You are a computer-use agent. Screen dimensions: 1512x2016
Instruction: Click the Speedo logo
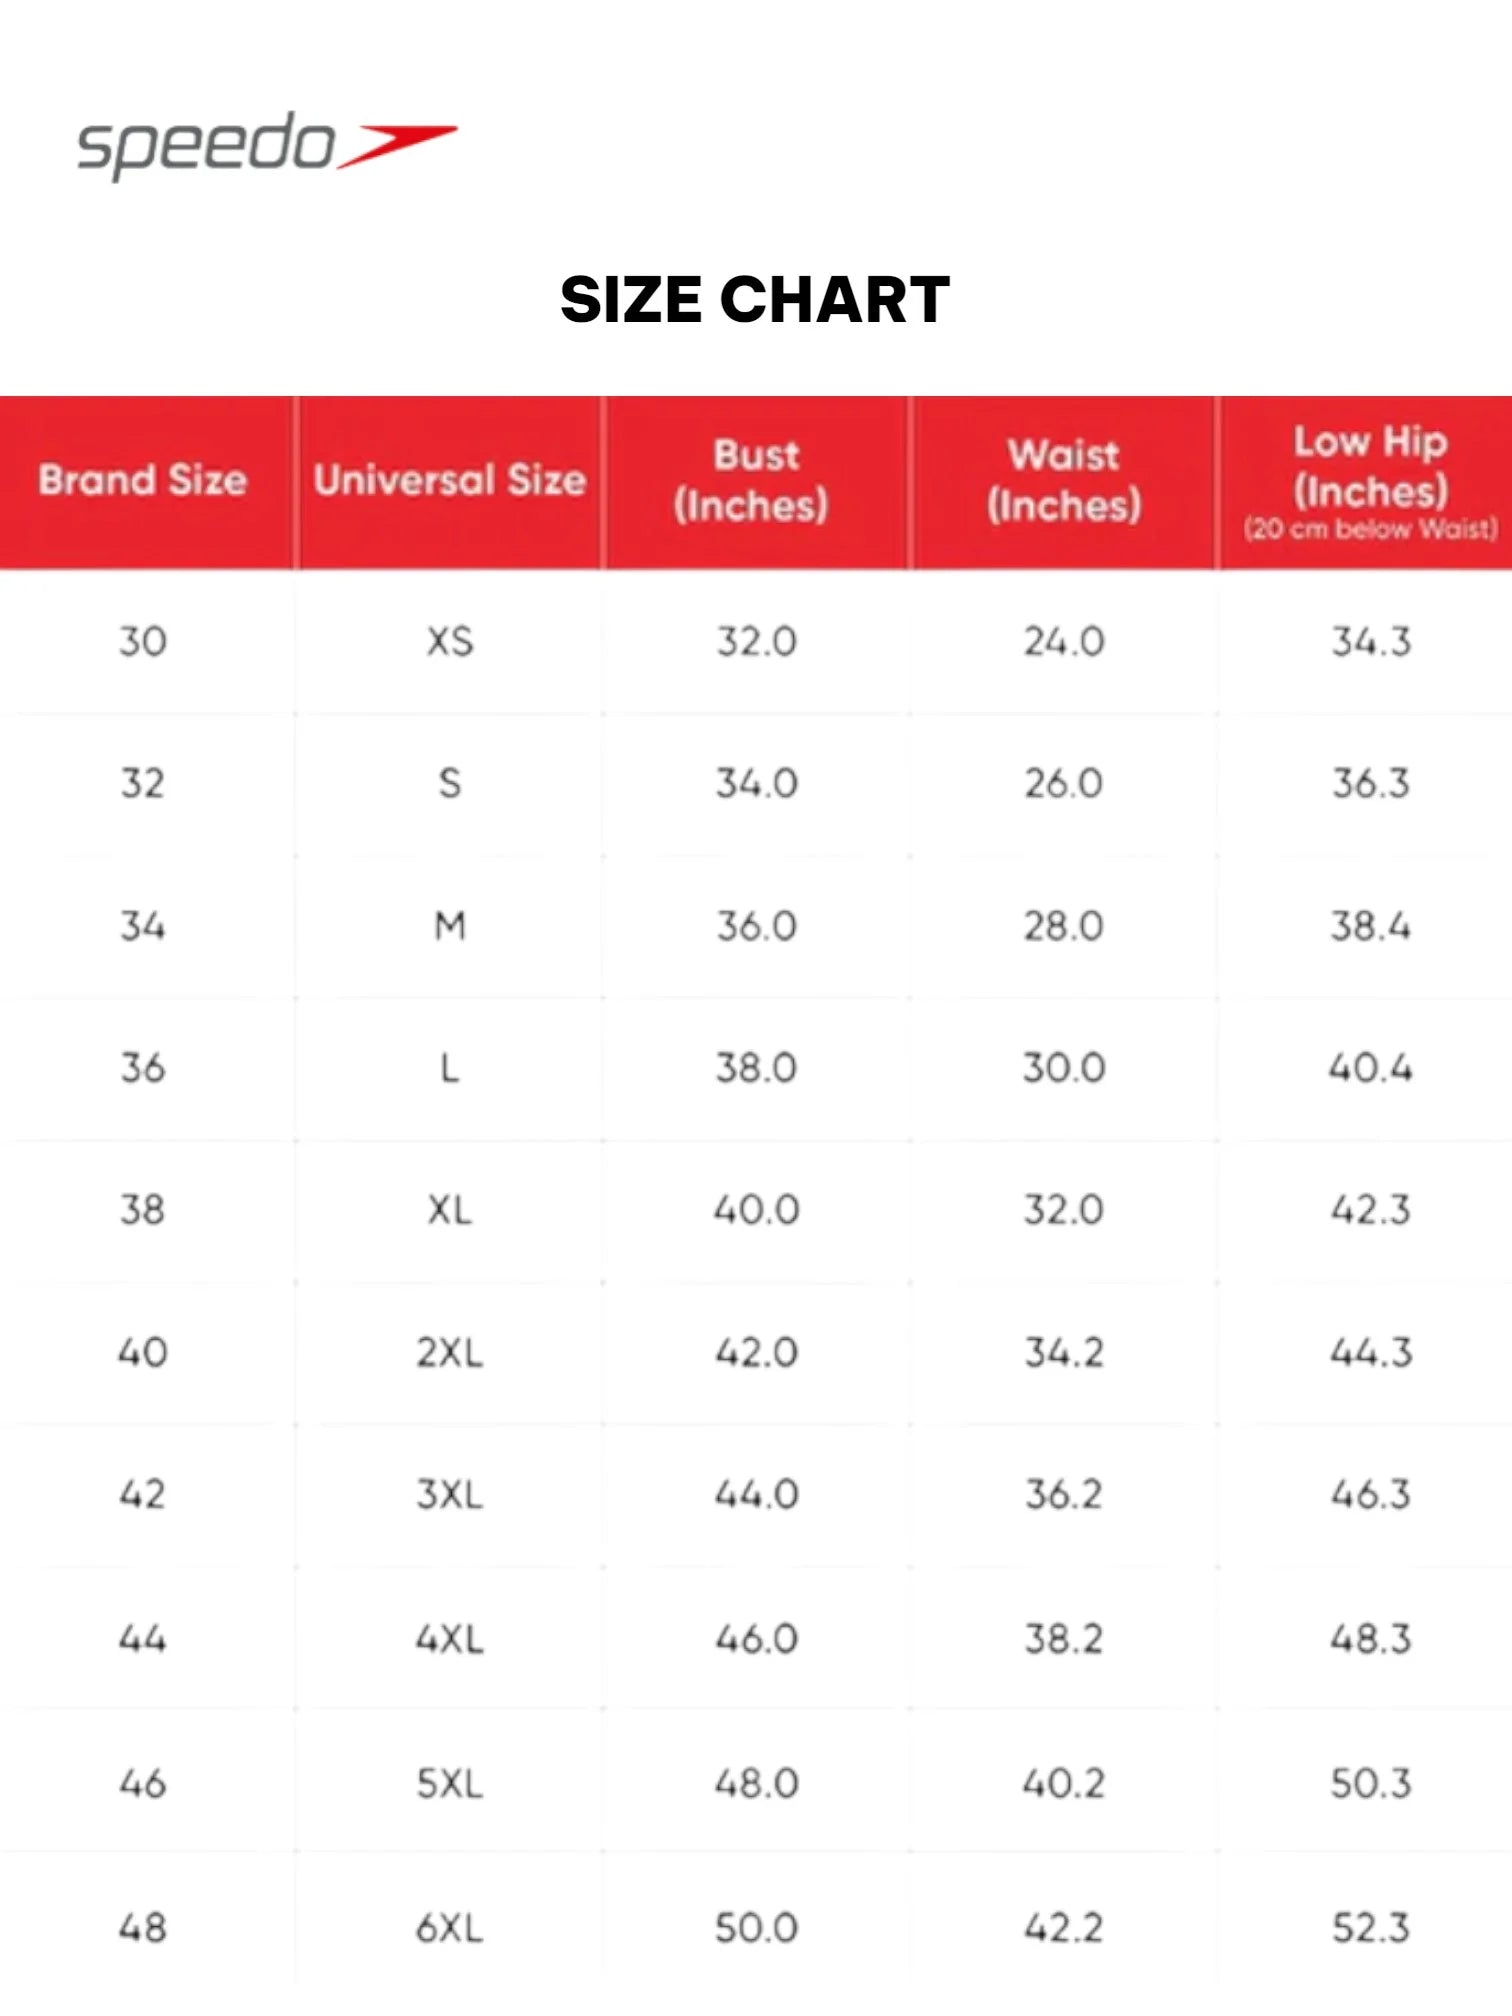266,145
